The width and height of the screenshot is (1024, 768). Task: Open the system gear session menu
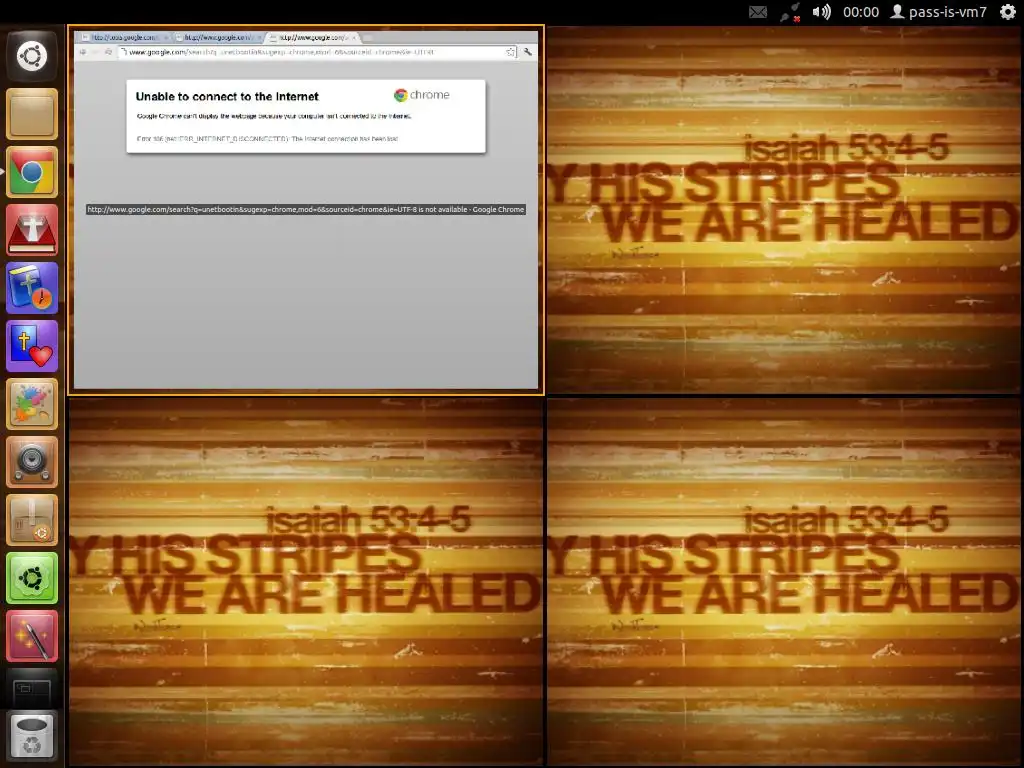pyautogui.click(x=1008, y=12)
